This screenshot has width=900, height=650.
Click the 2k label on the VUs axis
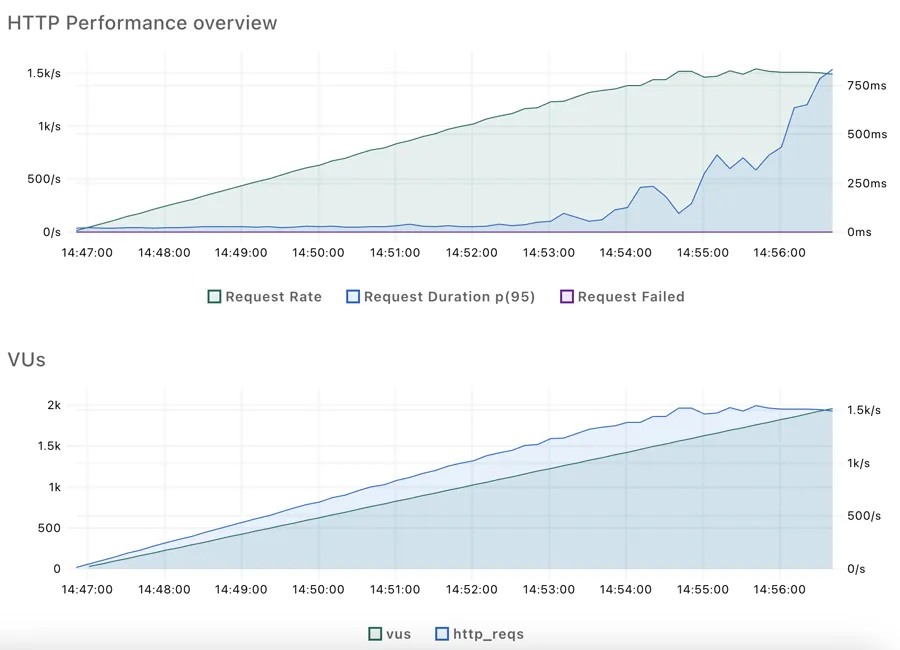[54, 405]
